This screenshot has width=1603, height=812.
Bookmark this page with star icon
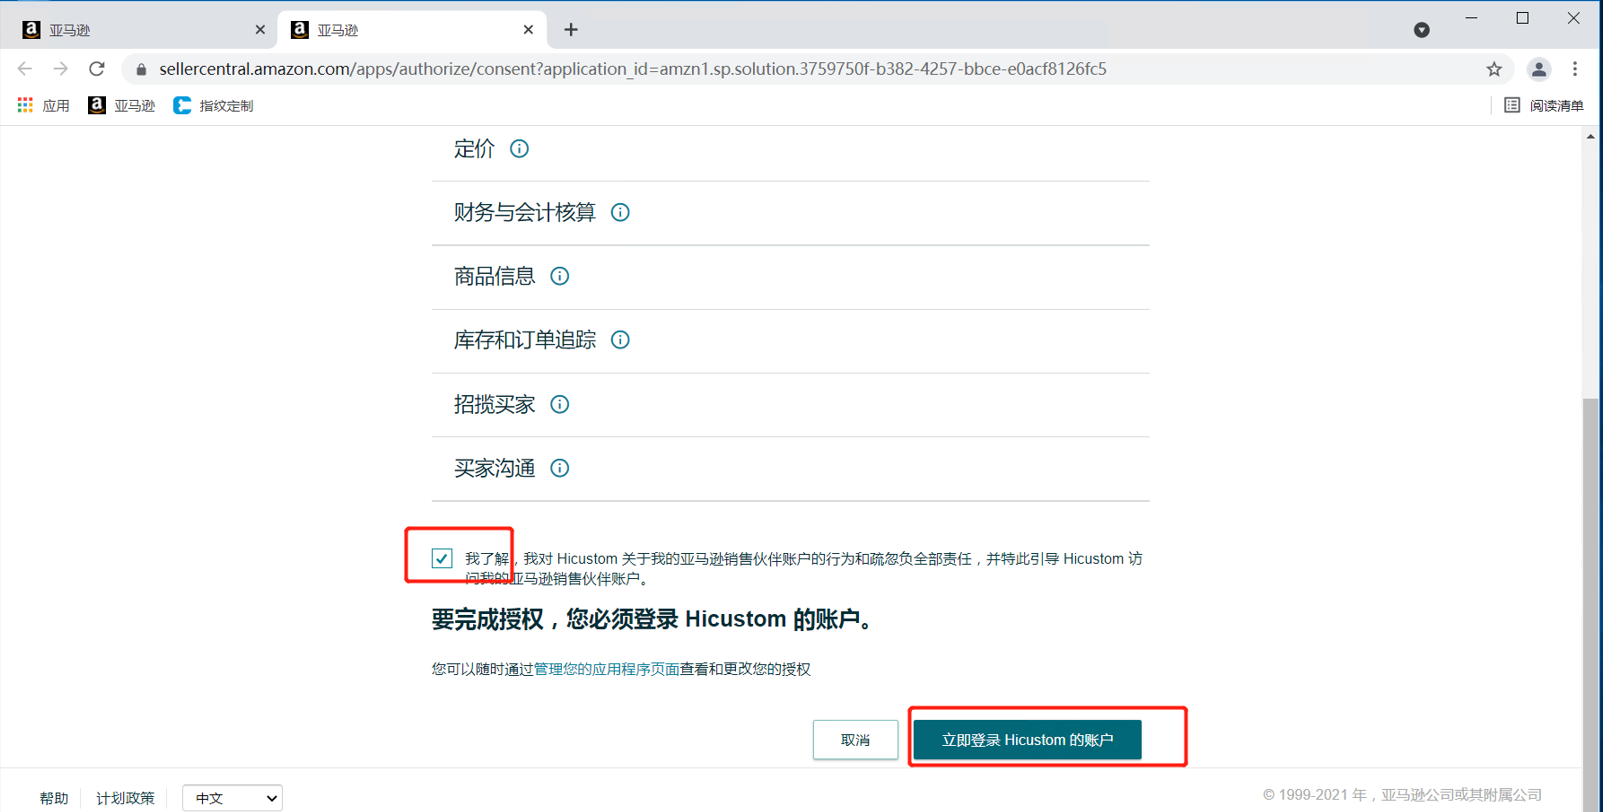[x=1494, y=69]
